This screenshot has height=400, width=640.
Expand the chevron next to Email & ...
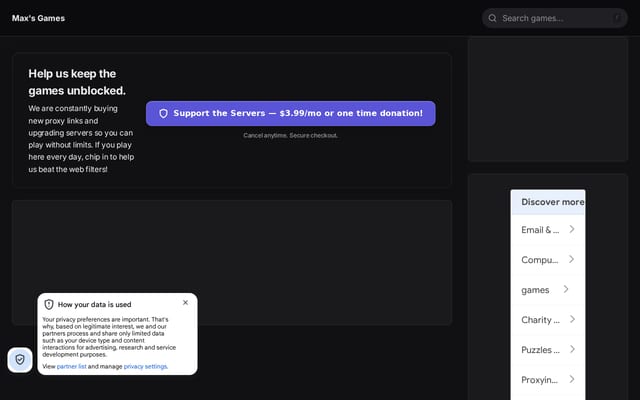pos(572,229)
